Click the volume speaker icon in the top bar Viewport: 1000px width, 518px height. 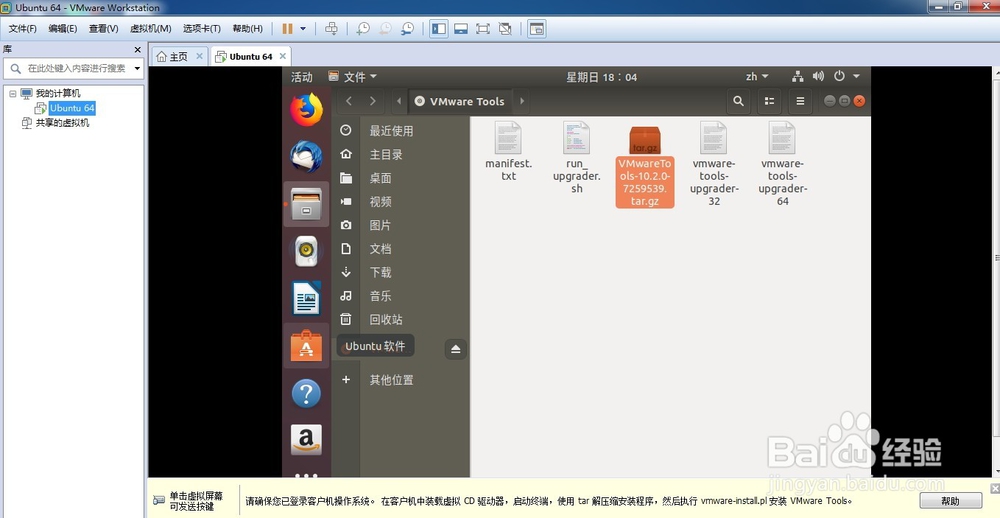[818, 77]
